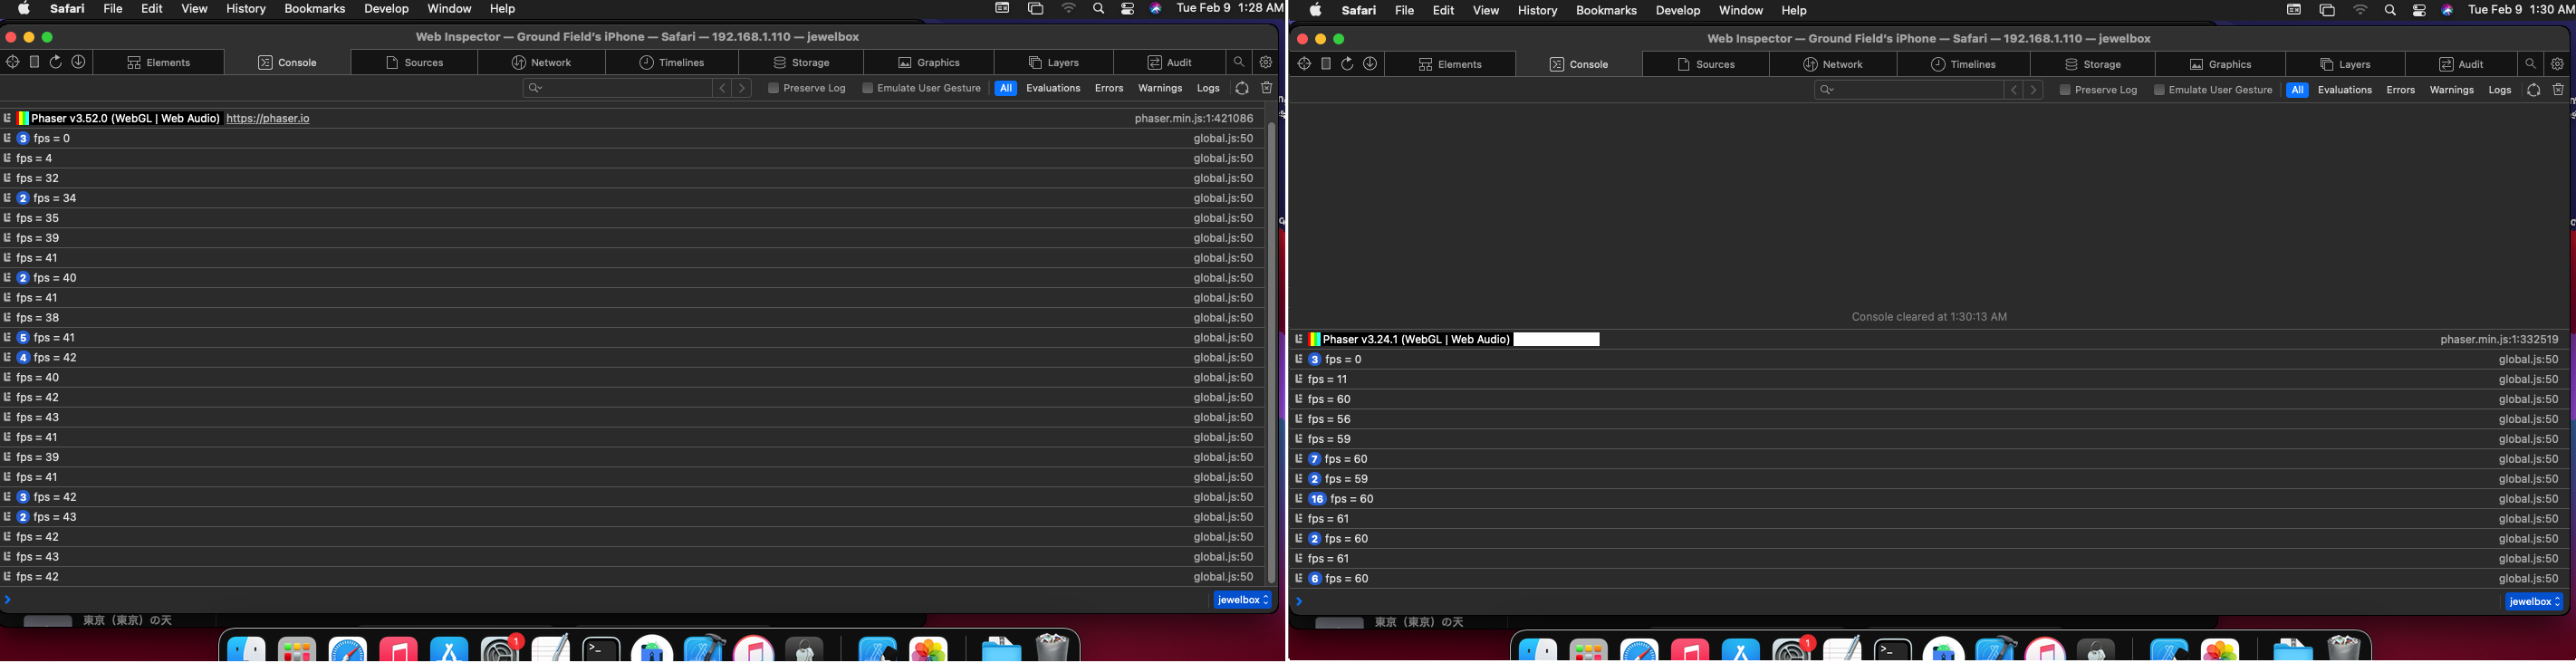Switch to Timelines tab in right Web Inspector
This screenshot has height=663, width=2576.
[1964, 64]
